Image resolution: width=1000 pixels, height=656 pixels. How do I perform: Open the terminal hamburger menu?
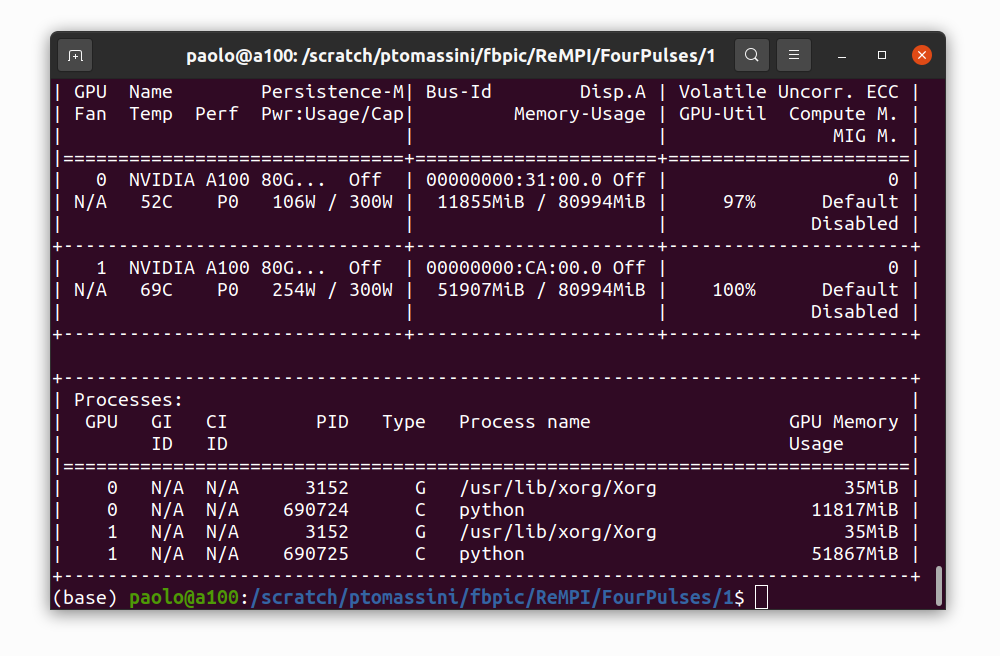point(795,55)
